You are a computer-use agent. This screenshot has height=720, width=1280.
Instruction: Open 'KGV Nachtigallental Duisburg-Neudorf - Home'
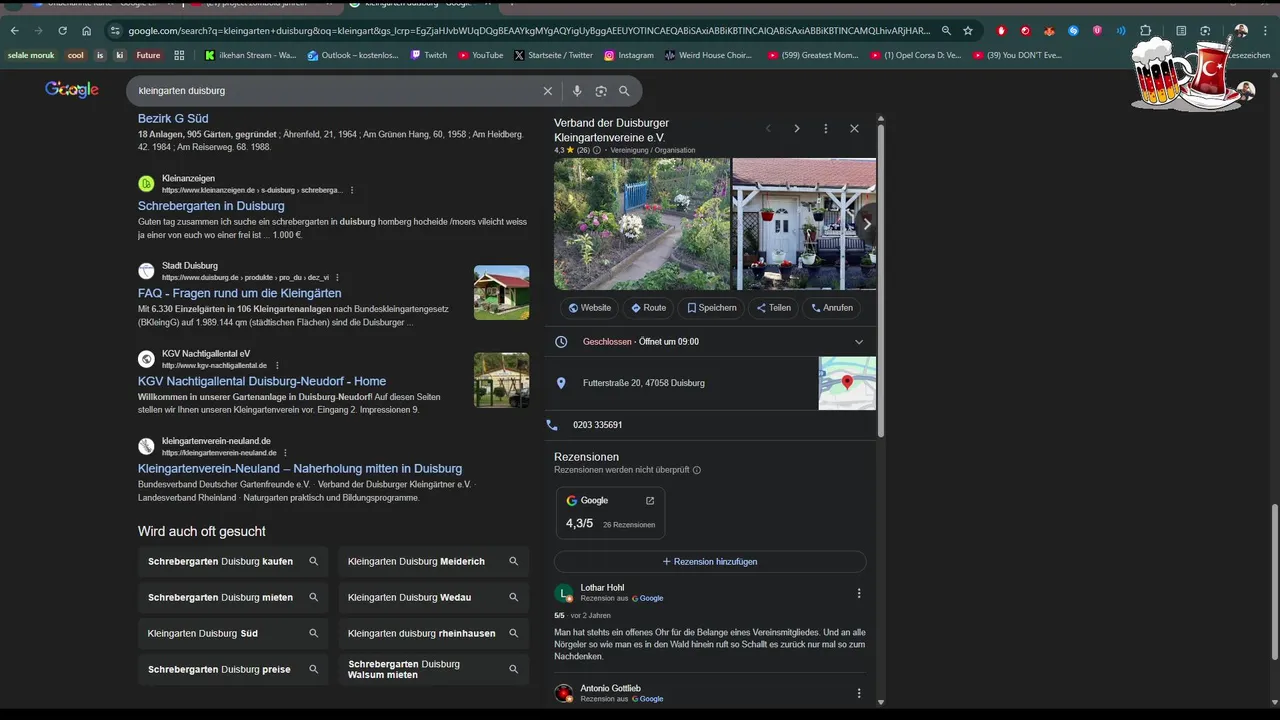(x=262, y=381)
